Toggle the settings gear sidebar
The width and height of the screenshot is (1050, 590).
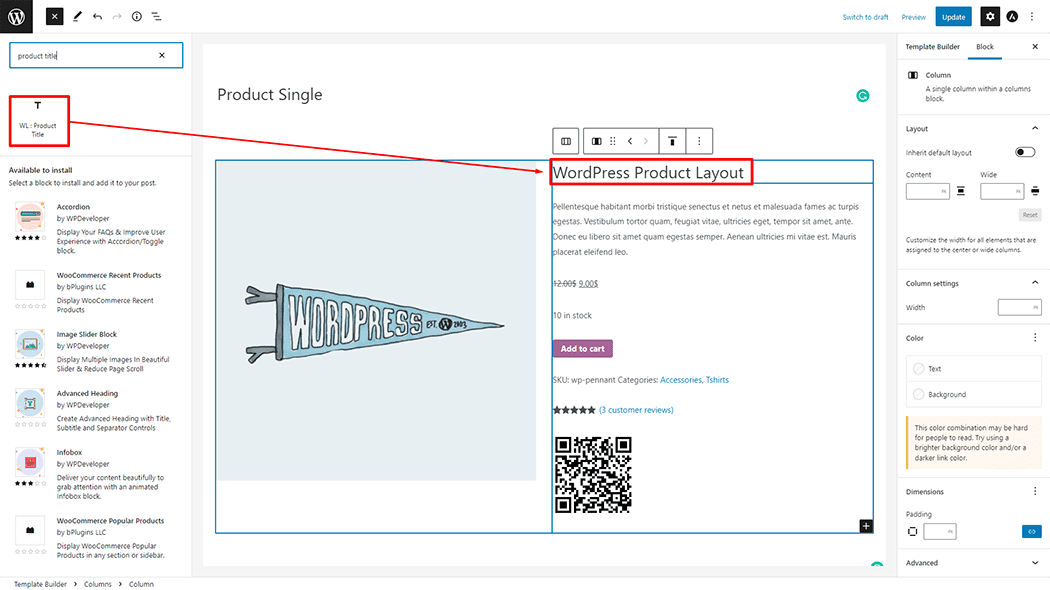pos(990,17)
